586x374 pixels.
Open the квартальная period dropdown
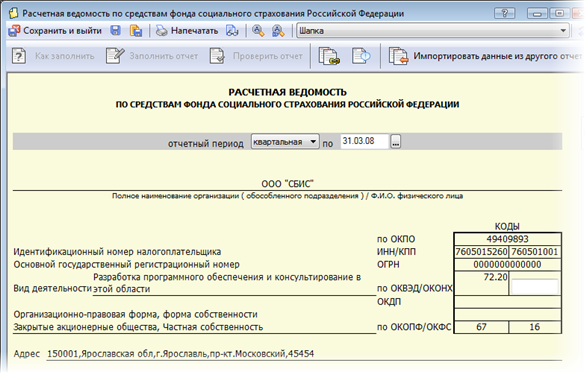pyautogui.click(x=285, y=142)
